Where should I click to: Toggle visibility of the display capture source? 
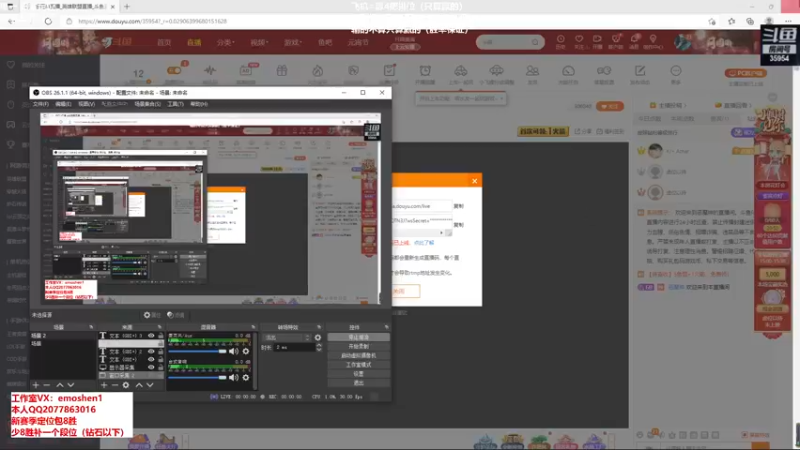point(151,367)
